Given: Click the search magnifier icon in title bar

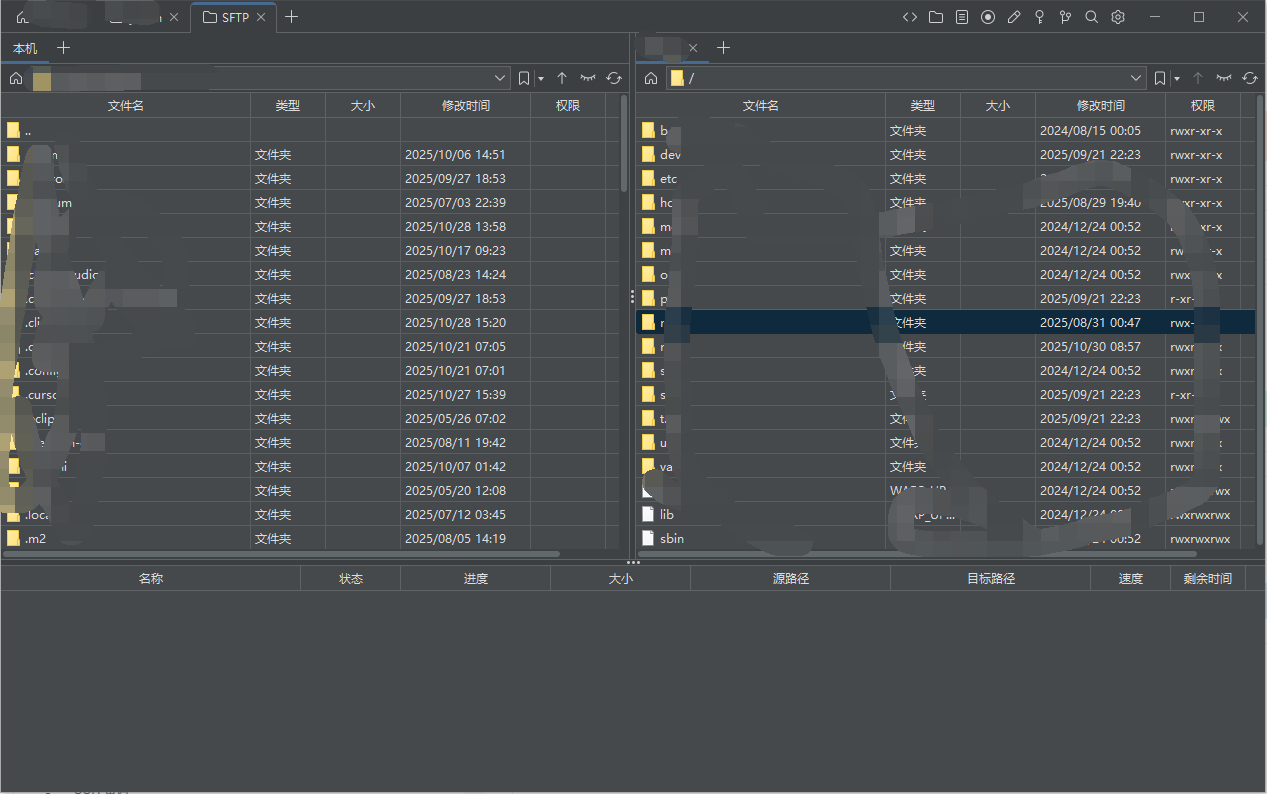Looking at the screenshot, I should 1092,17.
